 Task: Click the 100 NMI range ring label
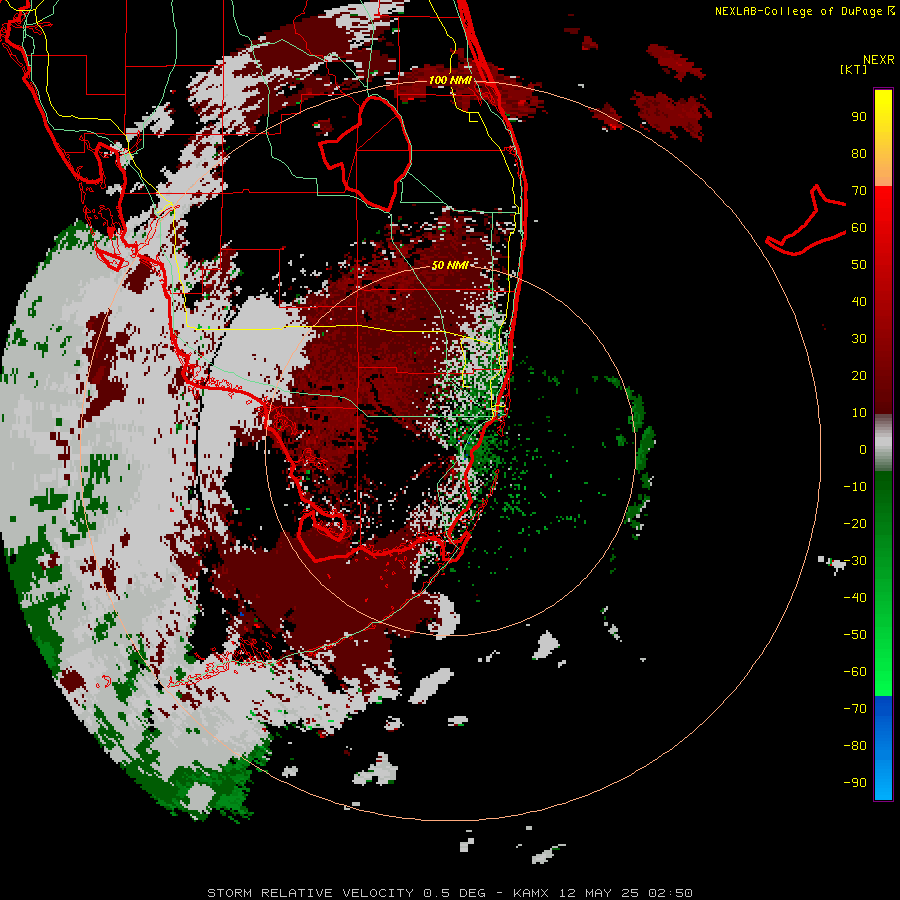(x=450, y=80)
